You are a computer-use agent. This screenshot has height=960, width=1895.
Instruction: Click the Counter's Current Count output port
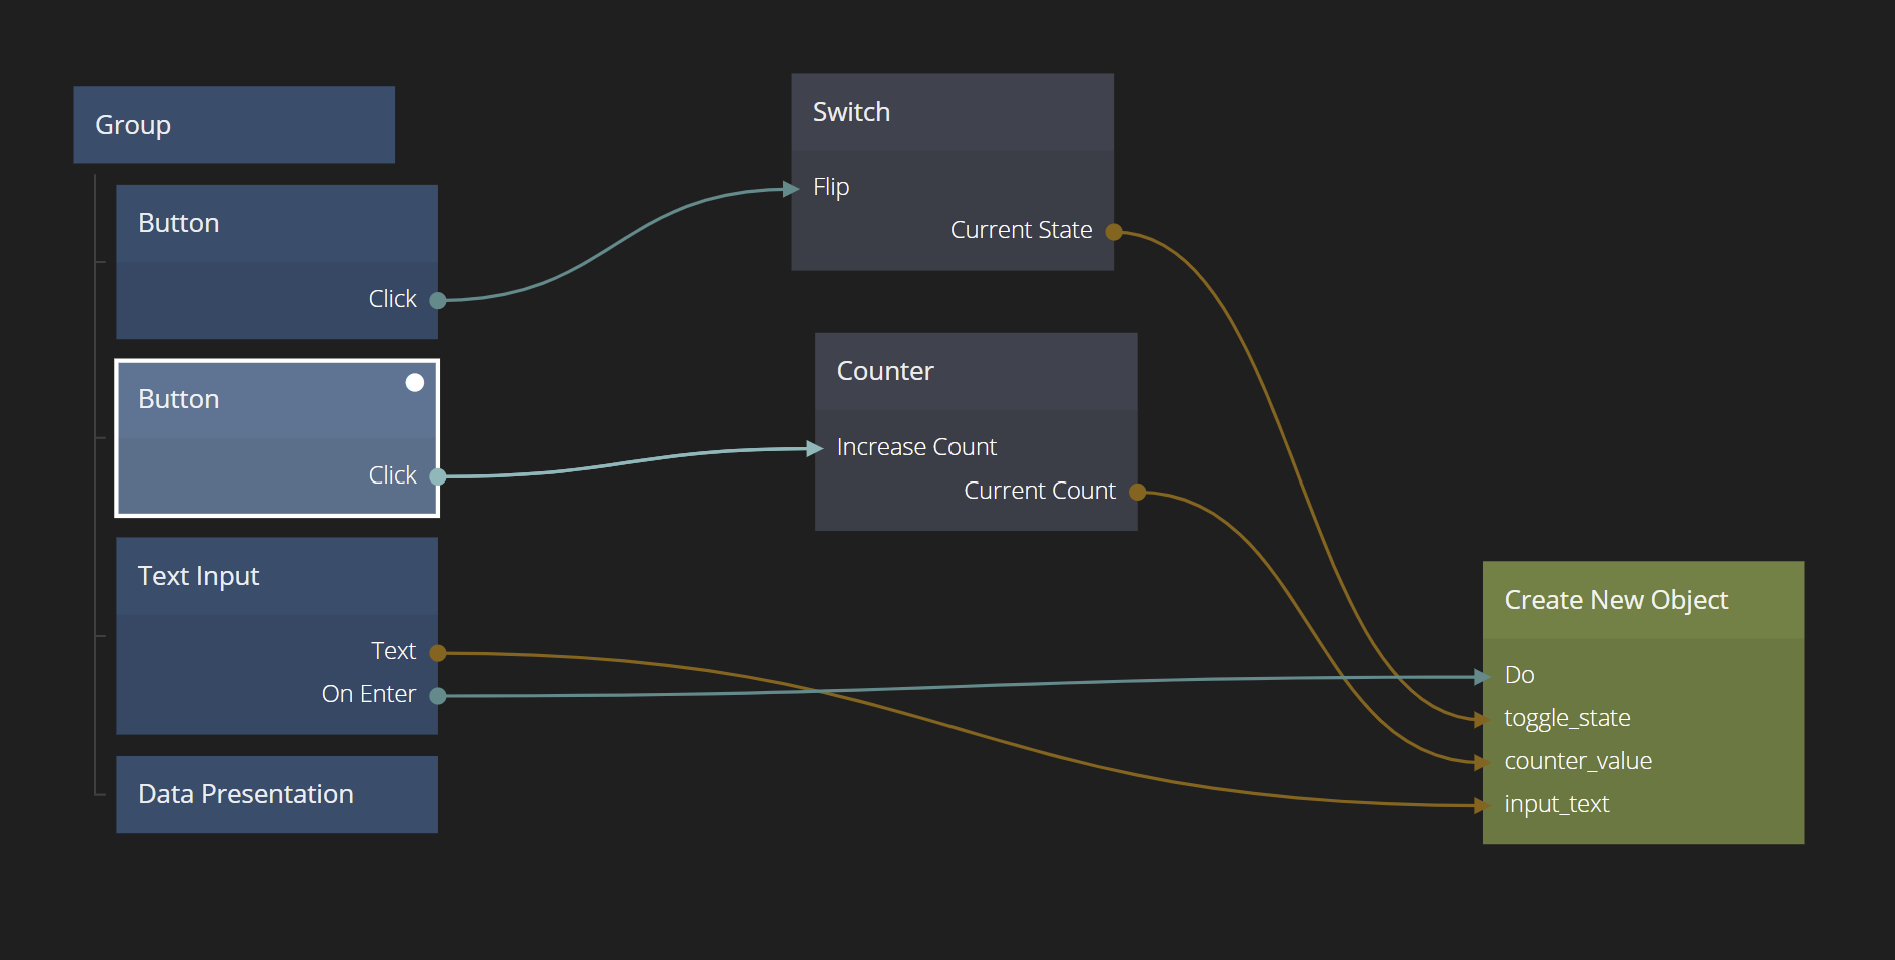1137,492
